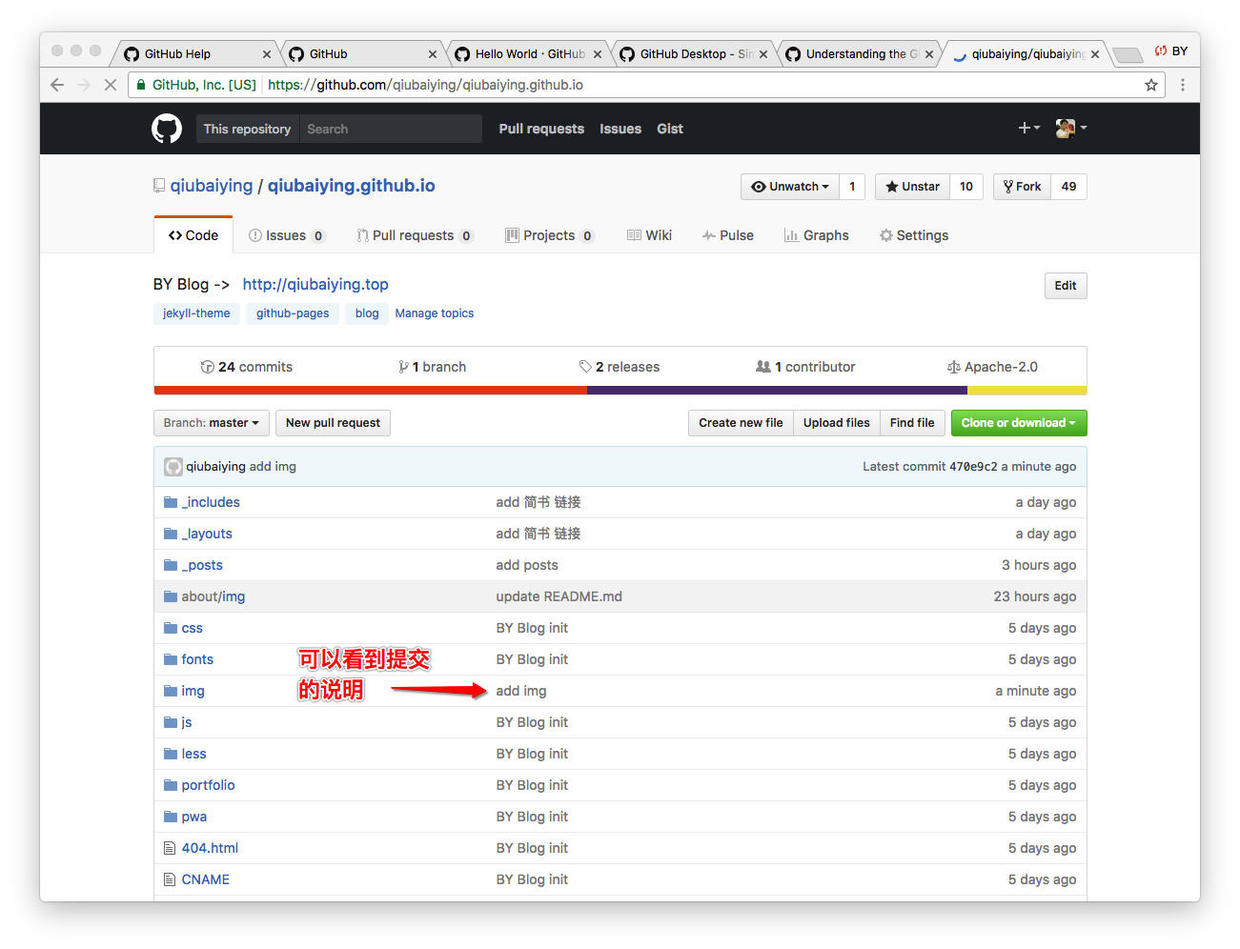1240x949 pixels.
Task: Click the language color bar
Action: [x=620, y=390]
